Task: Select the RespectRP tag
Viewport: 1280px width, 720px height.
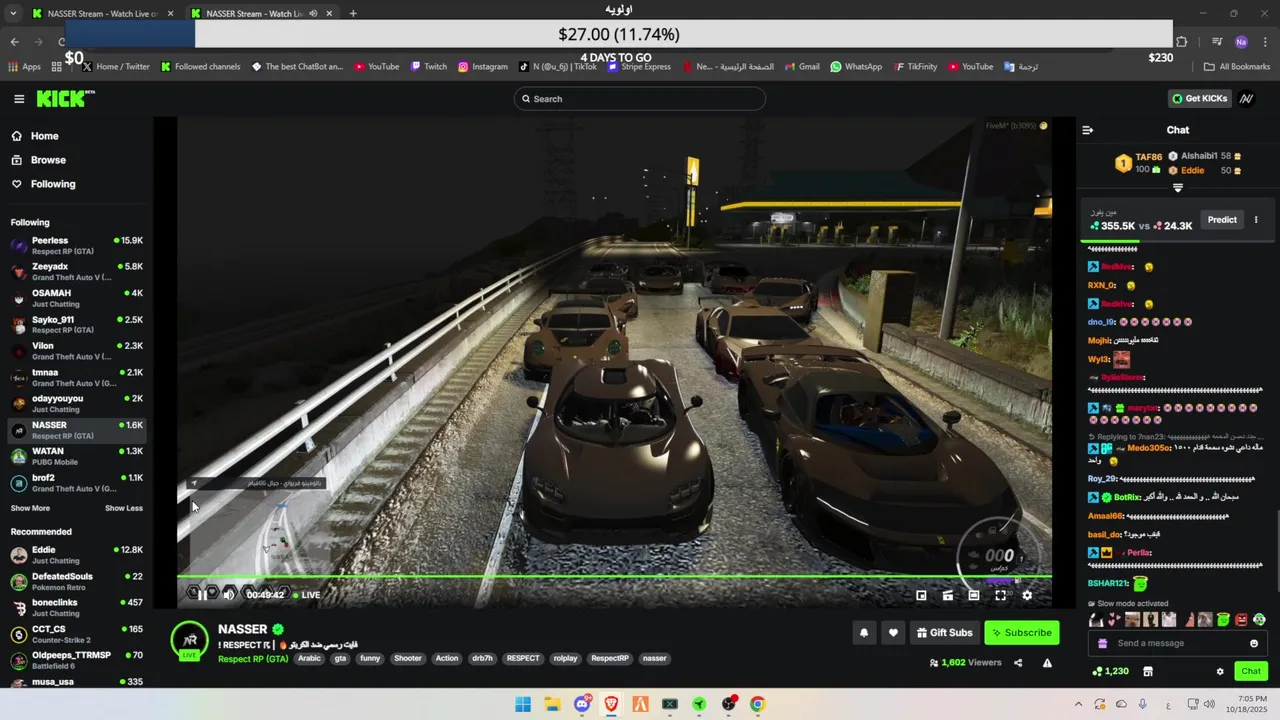Action: pyautogui.click(x=610, y=659)
